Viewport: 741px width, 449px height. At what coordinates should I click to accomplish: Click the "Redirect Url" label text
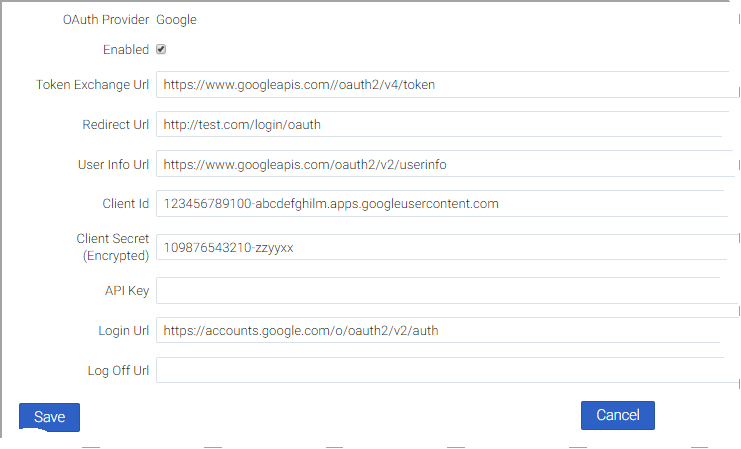(115, 125)
